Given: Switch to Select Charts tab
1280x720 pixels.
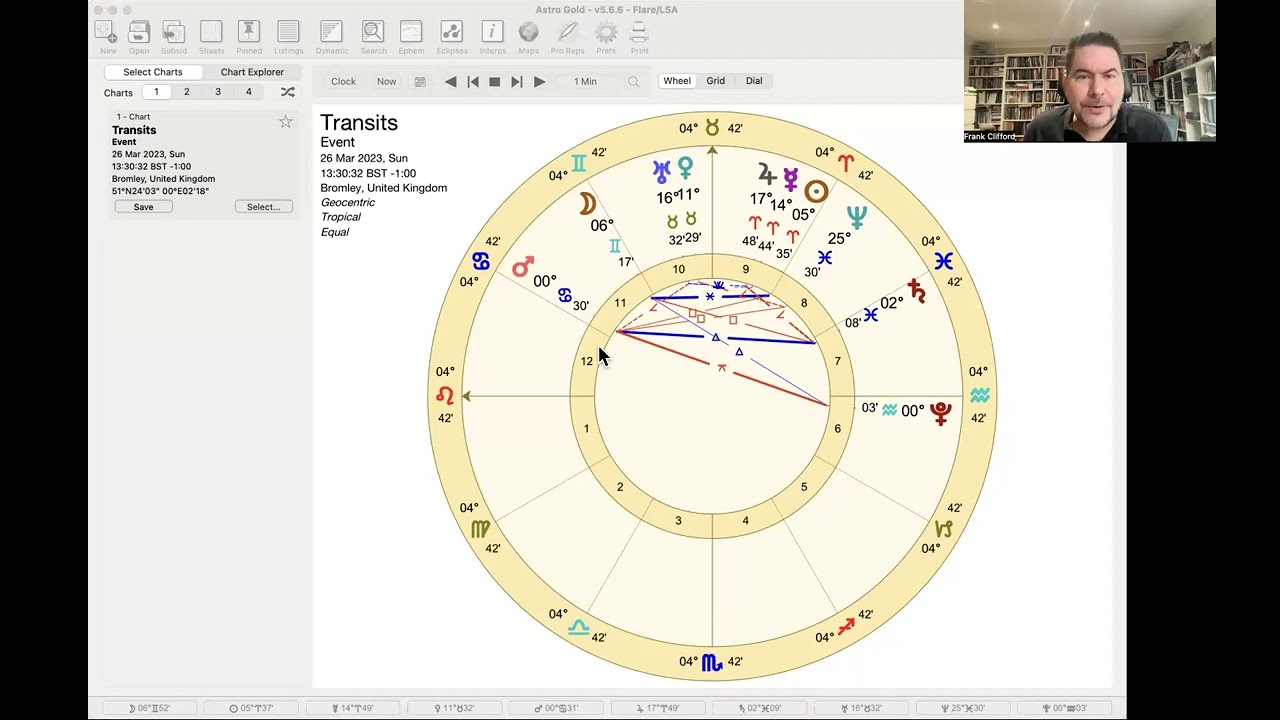Looking at the screenshot, I should point(153,72).
